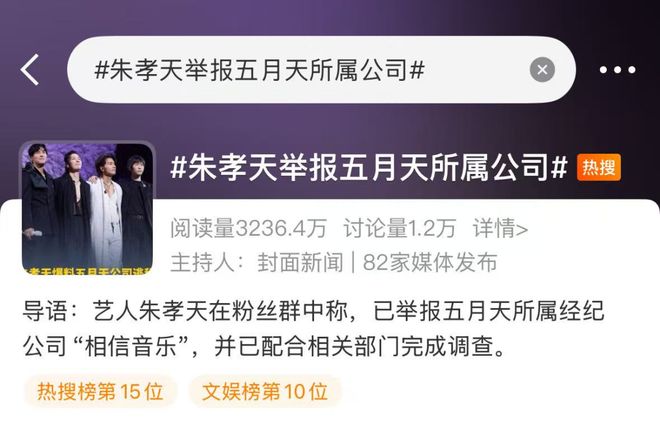Viewport: 660px width, 431px height.
Task: Open the 文娱榜第10位 ranking tag
Action: (x=265, y=391)
